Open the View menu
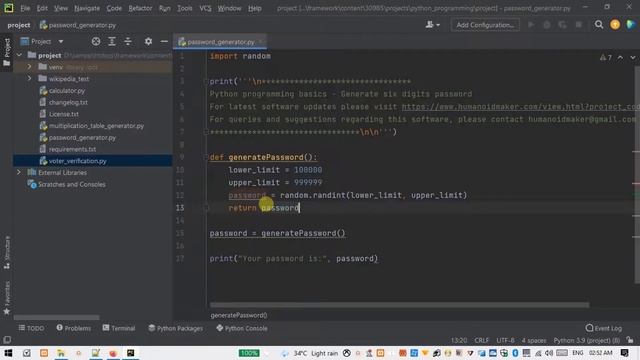Screen dimensions: 640x360 pyautogui.click(x=61, y=8)
